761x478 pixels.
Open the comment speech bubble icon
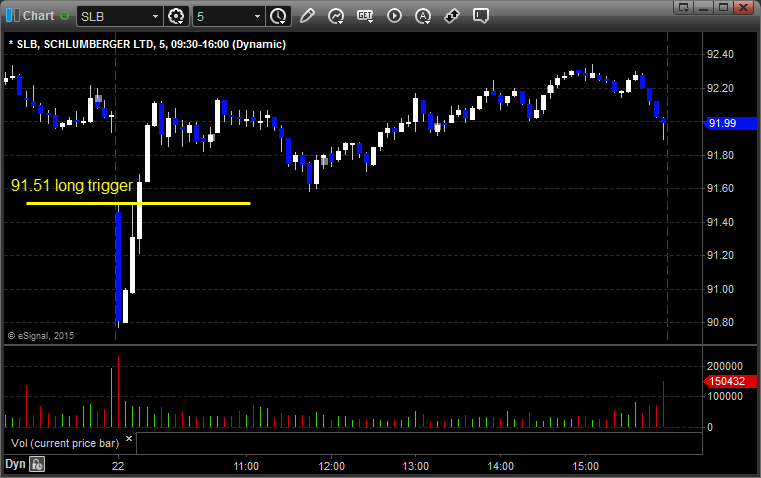click(x=480, y=16)
